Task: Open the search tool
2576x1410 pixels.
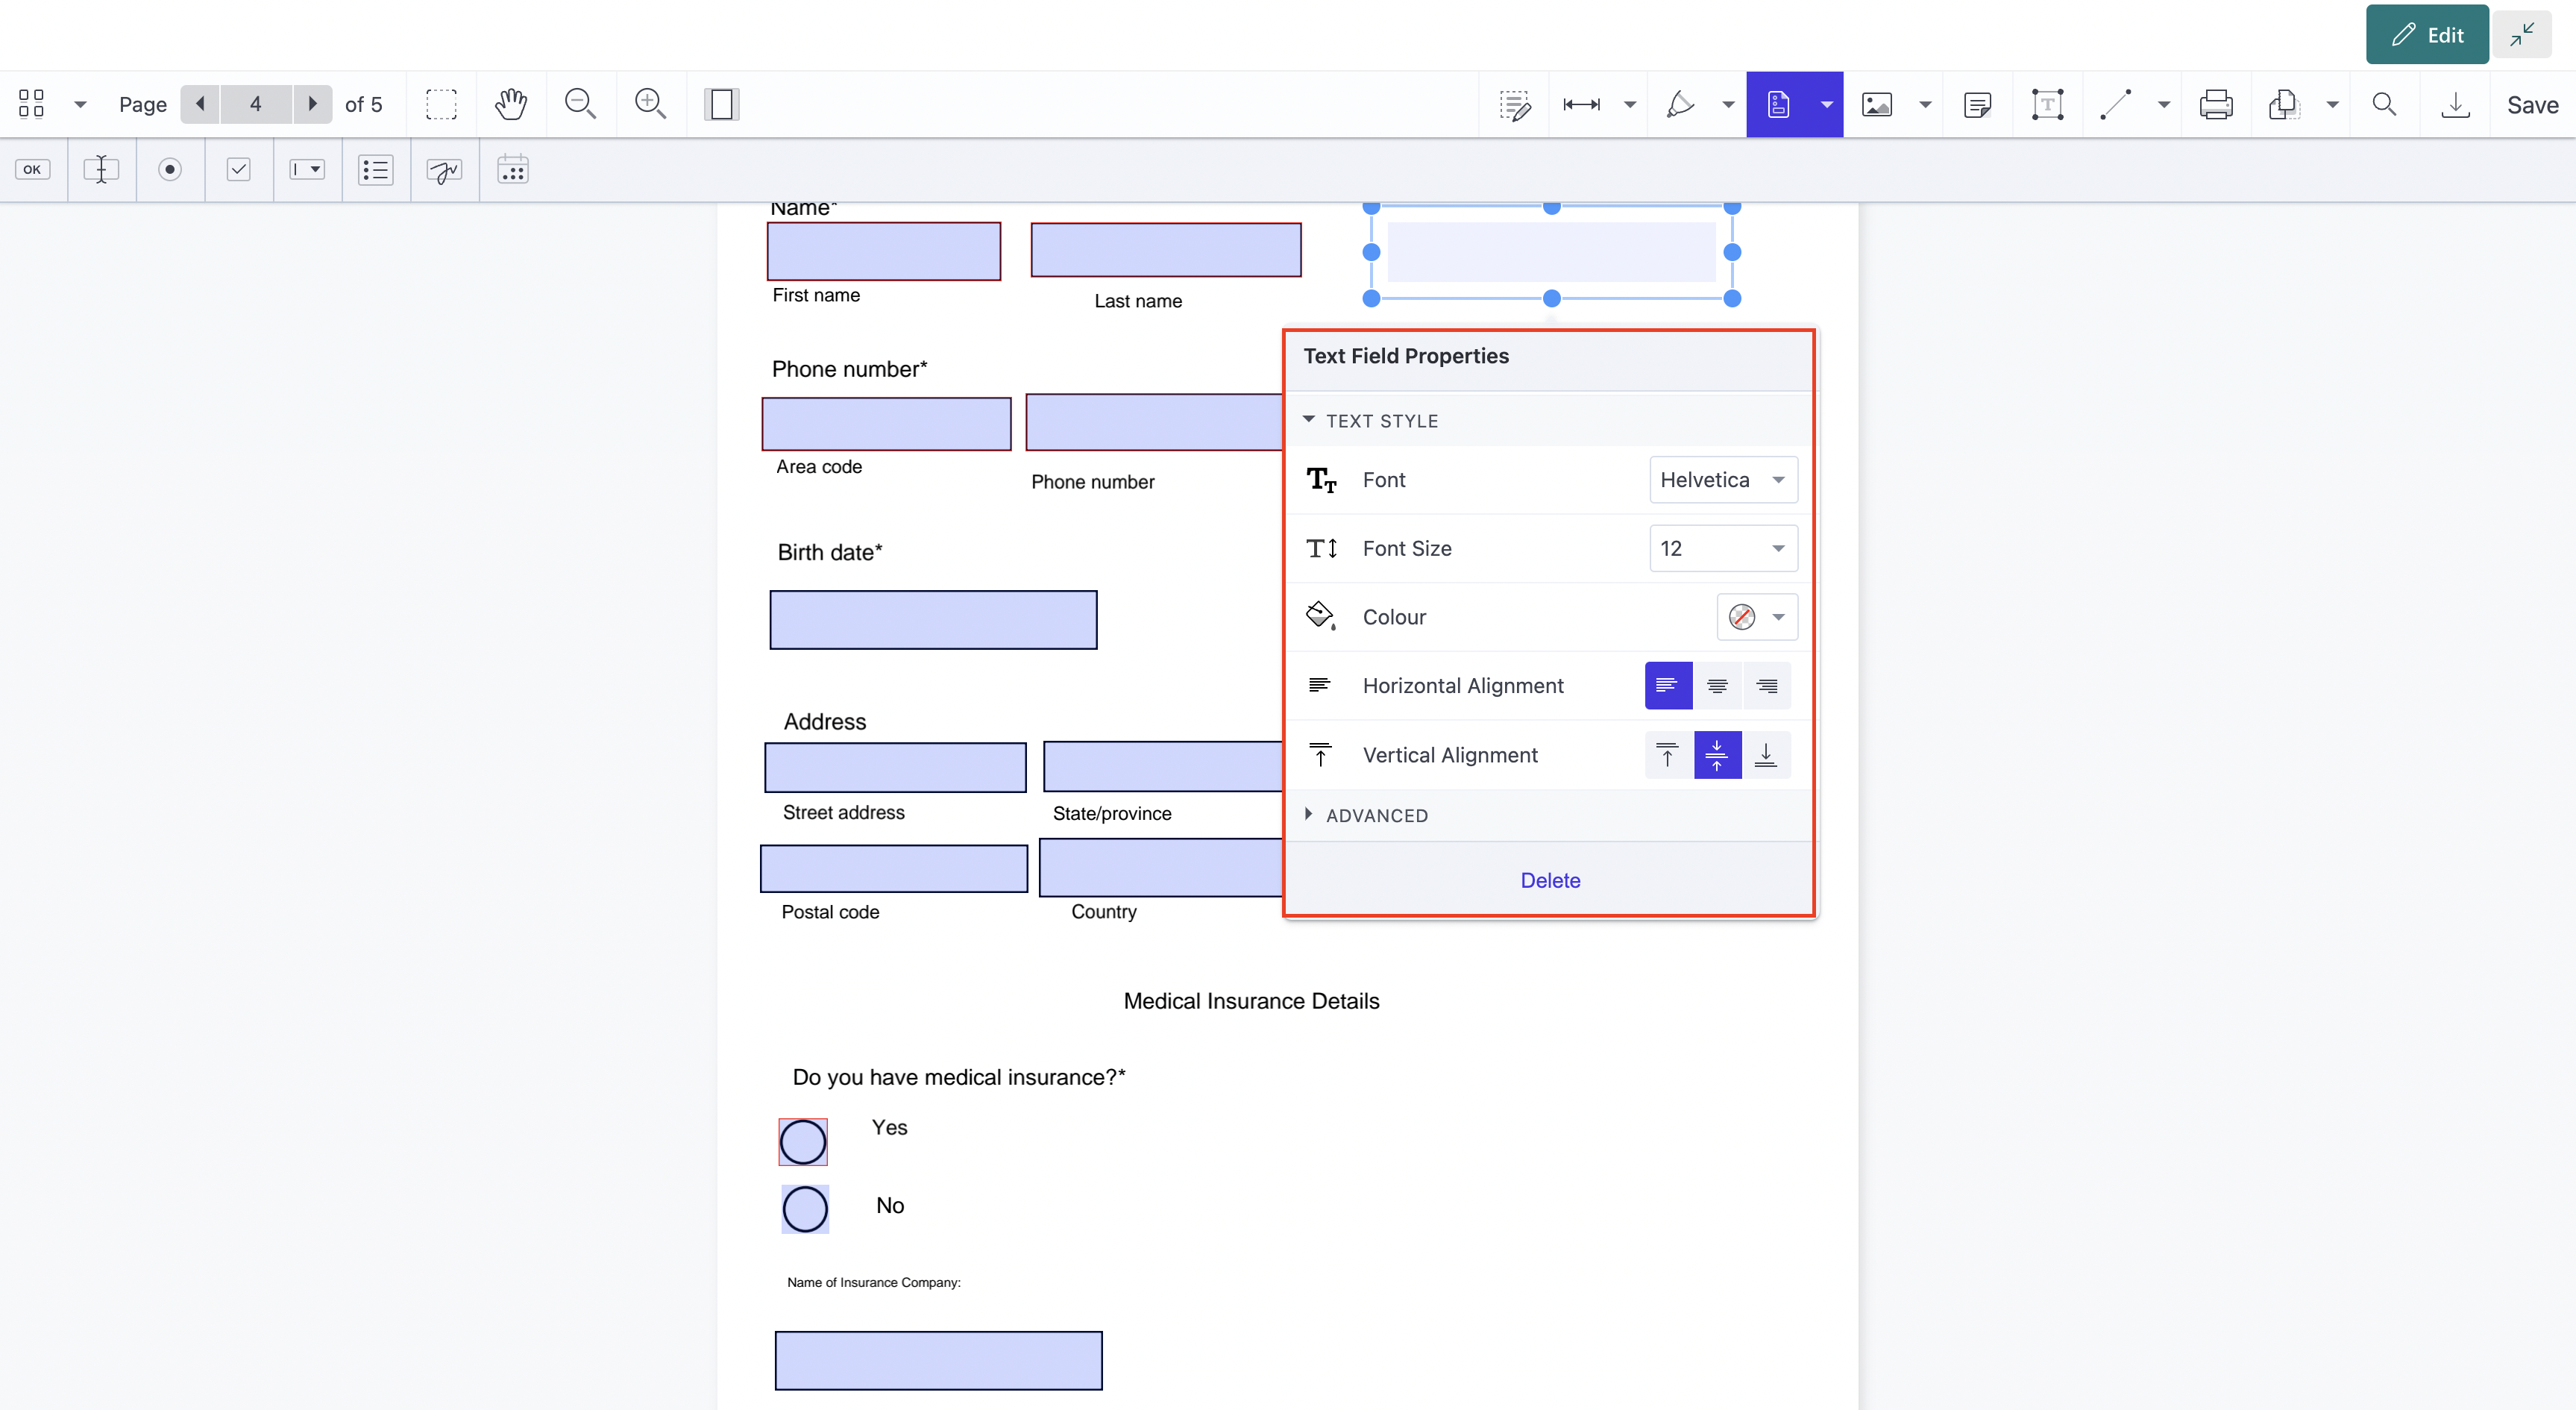Action: (2384, 104)
